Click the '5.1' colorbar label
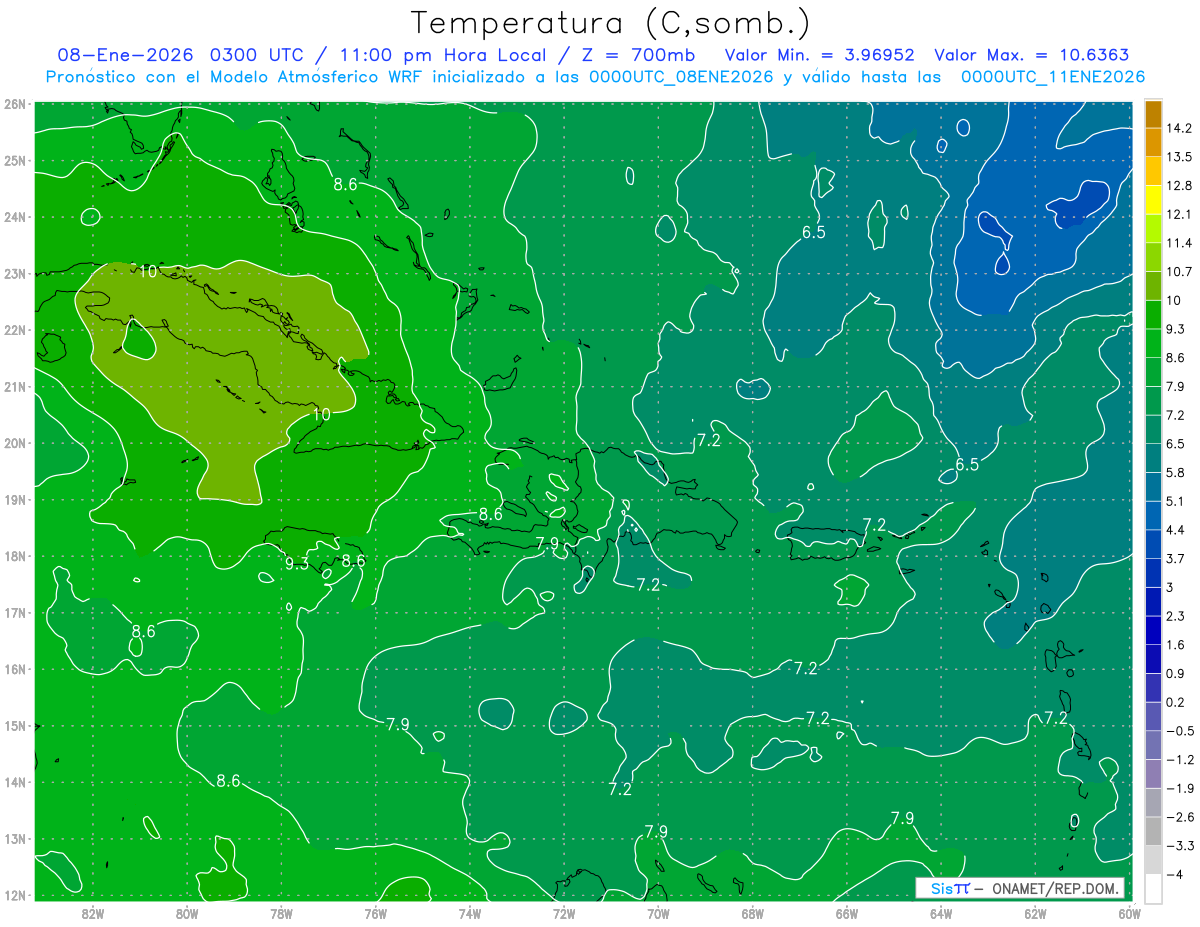This screenshot has width=1200, height=927. click(1175, 501)
